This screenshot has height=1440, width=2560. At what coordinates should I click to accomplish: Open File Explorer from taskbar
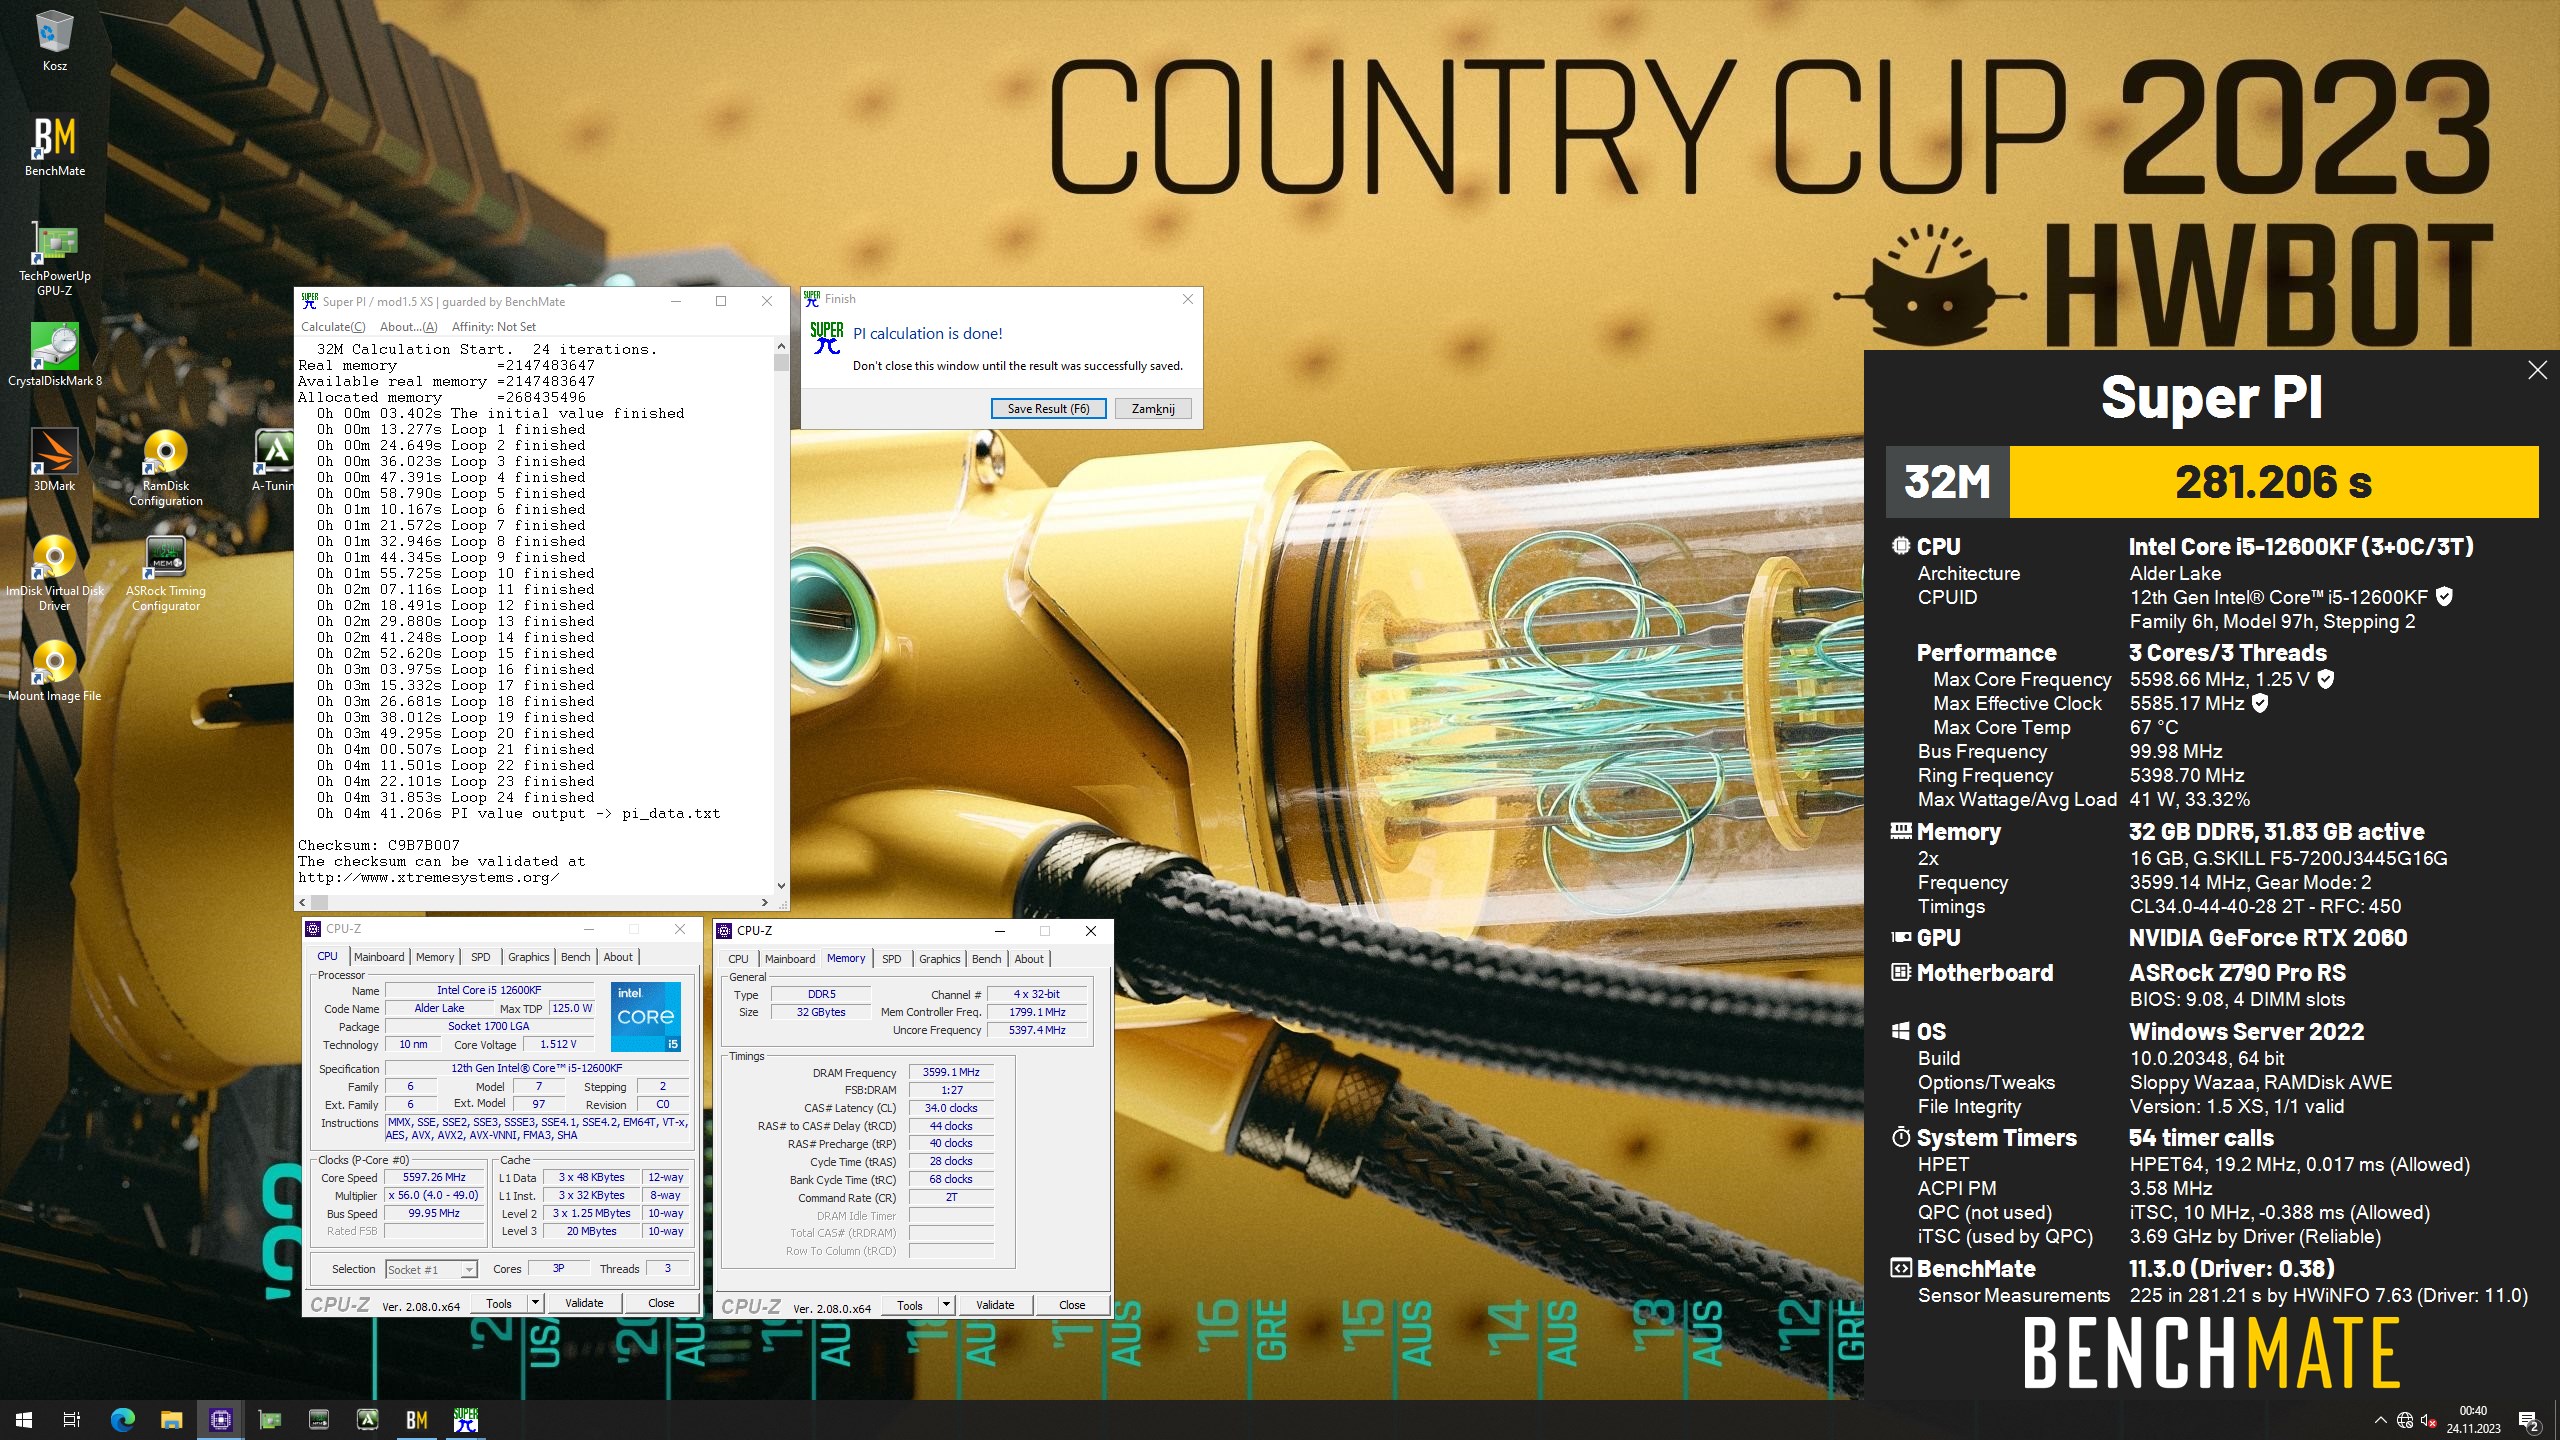(x=171, y=1420)
